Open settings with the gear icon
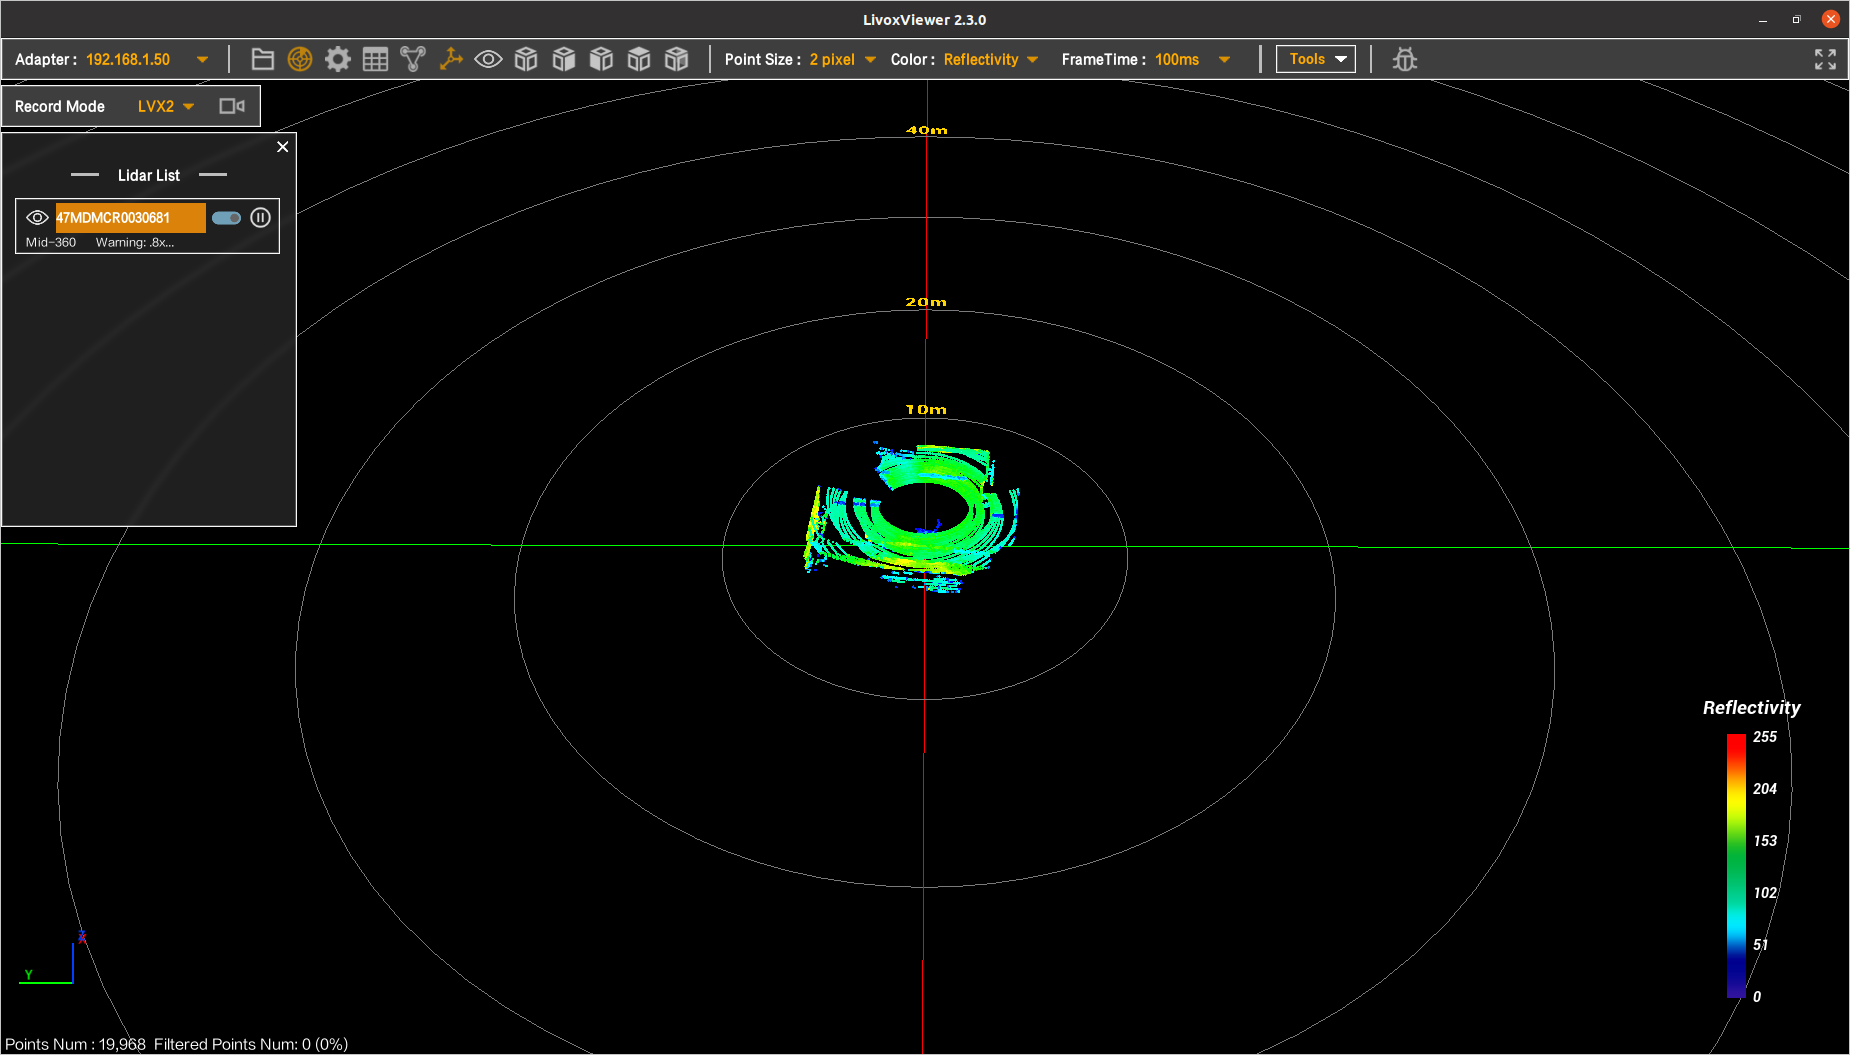The height and width of the screenshot is (1055, 1850). [x=338, y=59]
